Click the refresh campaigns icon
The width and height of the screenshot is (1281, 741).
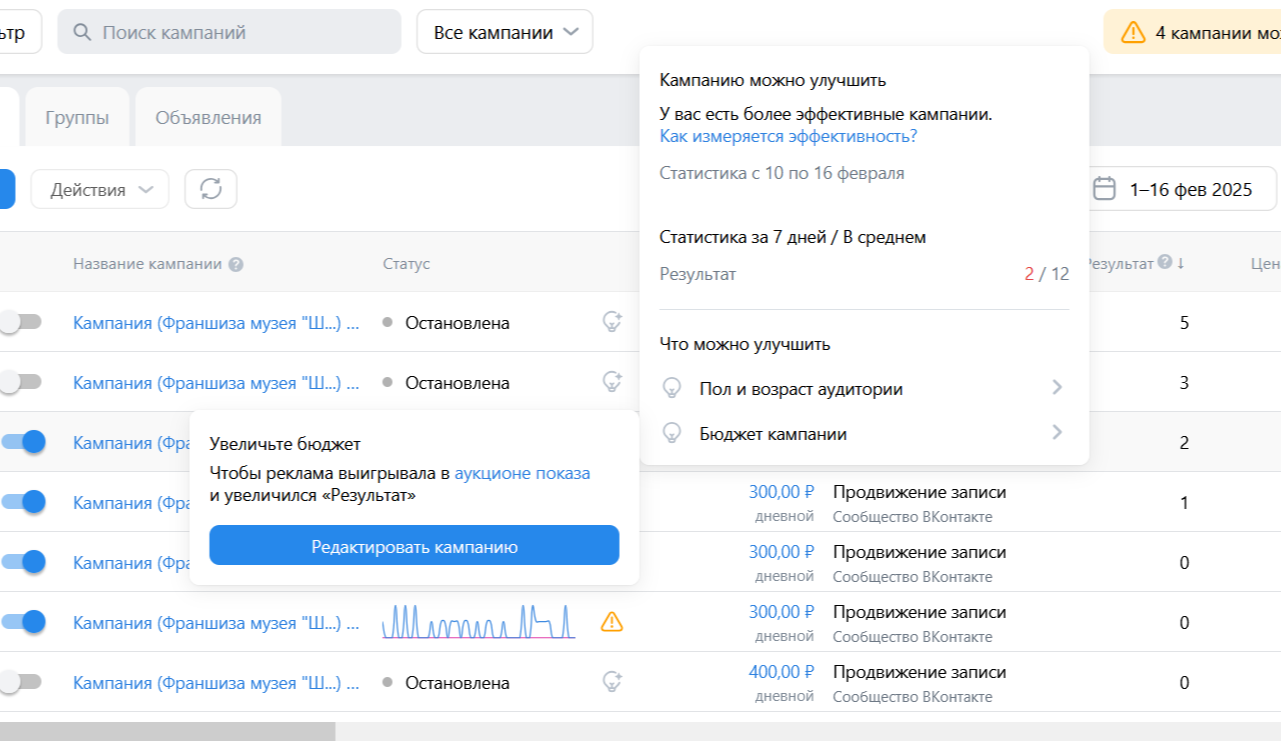coord(211,189)
